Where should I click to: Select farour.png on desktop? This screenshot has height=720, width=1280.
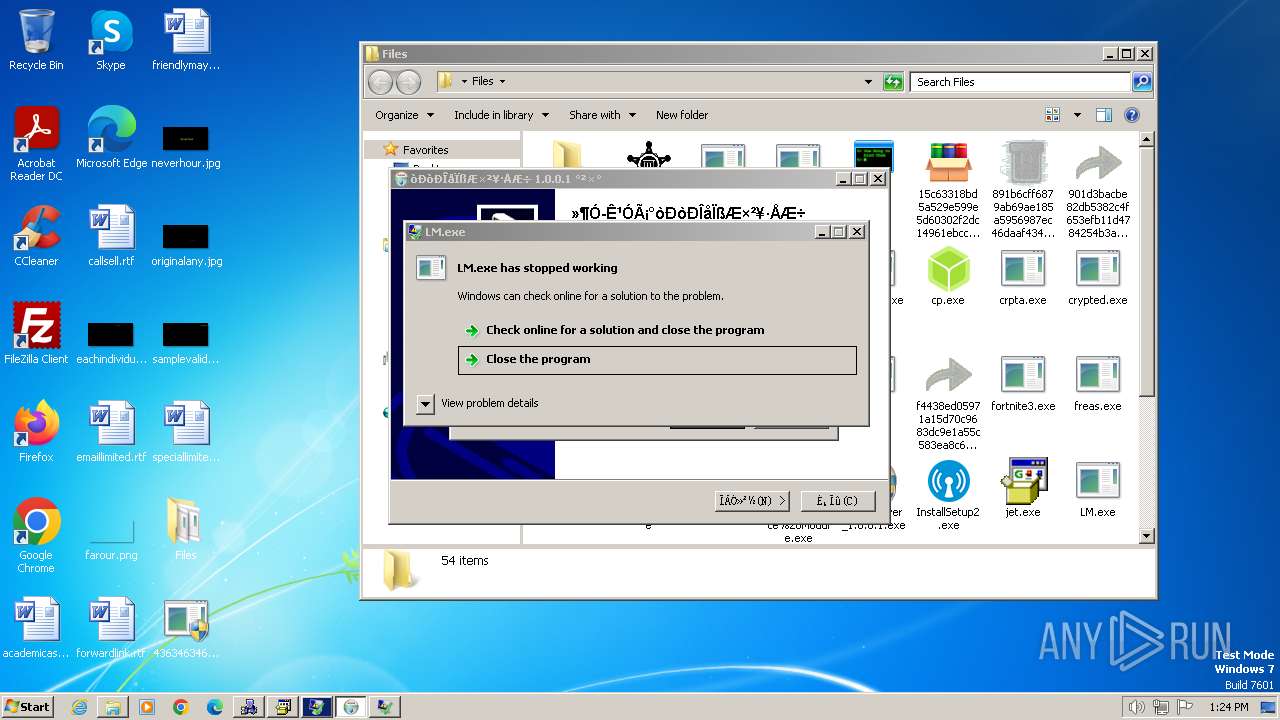click(111, 537)
